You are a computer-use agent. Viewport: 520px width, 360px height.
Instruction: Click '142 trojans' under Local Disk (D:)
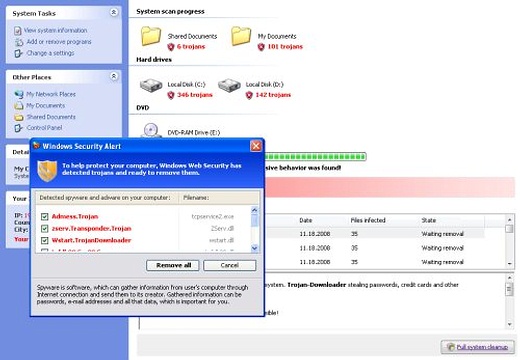(273, 95)
